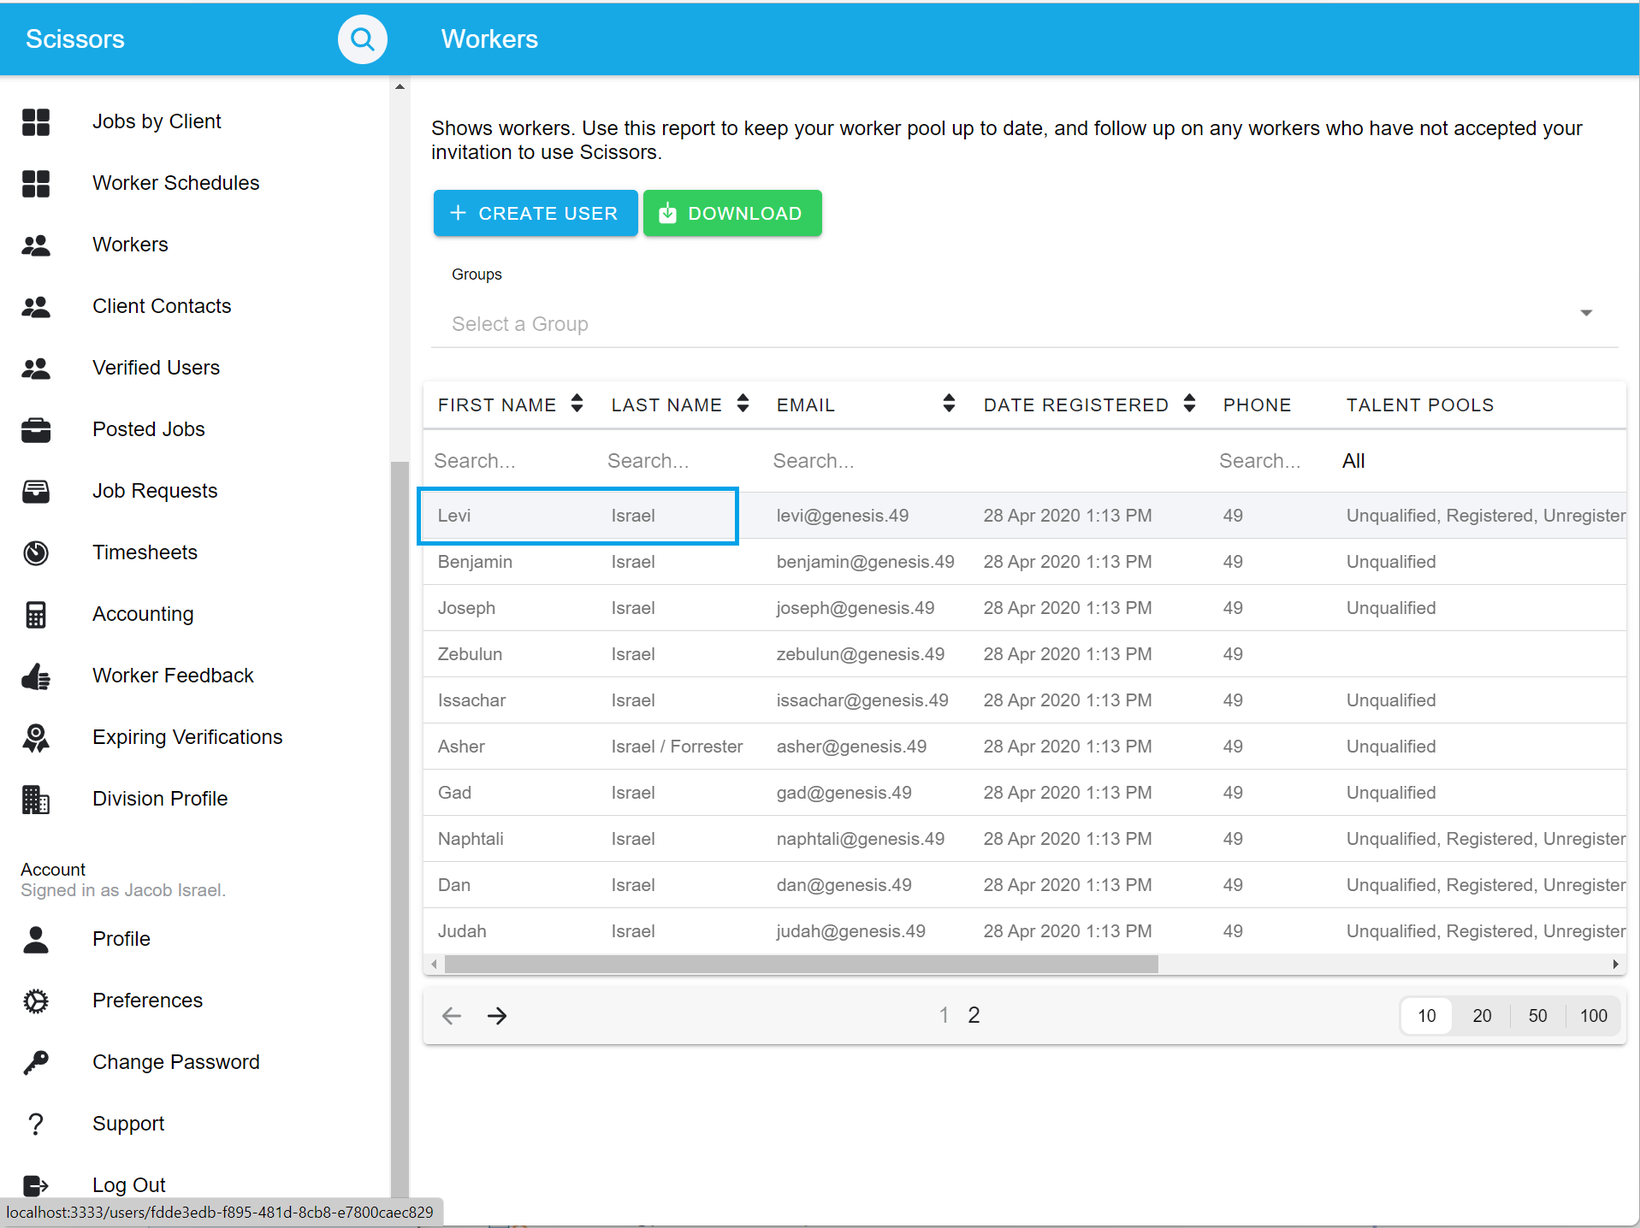The image size is (1640, 1228).
Task: Click Verified Users people icon
Action: pyautogui.click(x=36, y=368)
